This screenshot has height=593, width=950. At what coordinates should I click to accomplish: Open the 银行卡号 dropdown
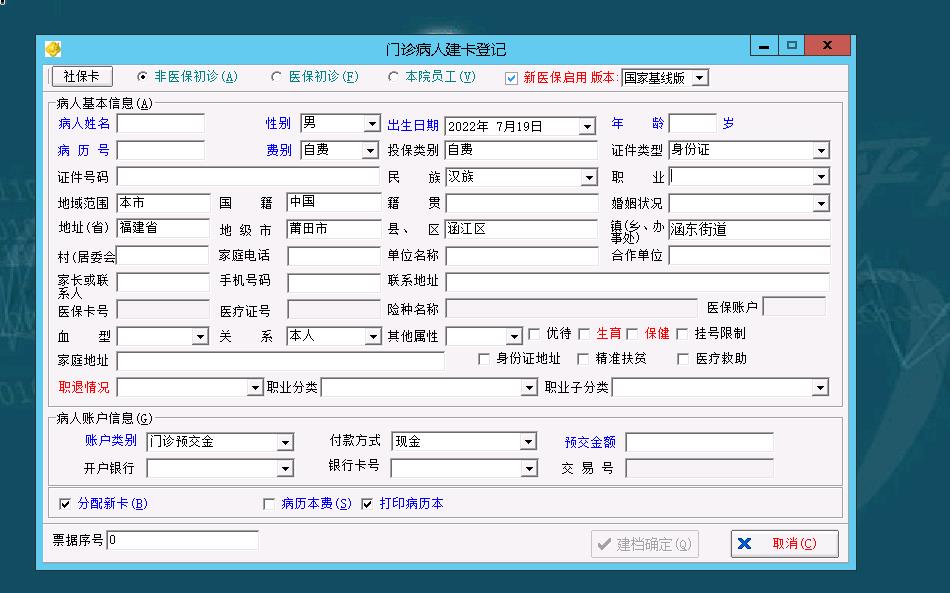coord(530,468)
